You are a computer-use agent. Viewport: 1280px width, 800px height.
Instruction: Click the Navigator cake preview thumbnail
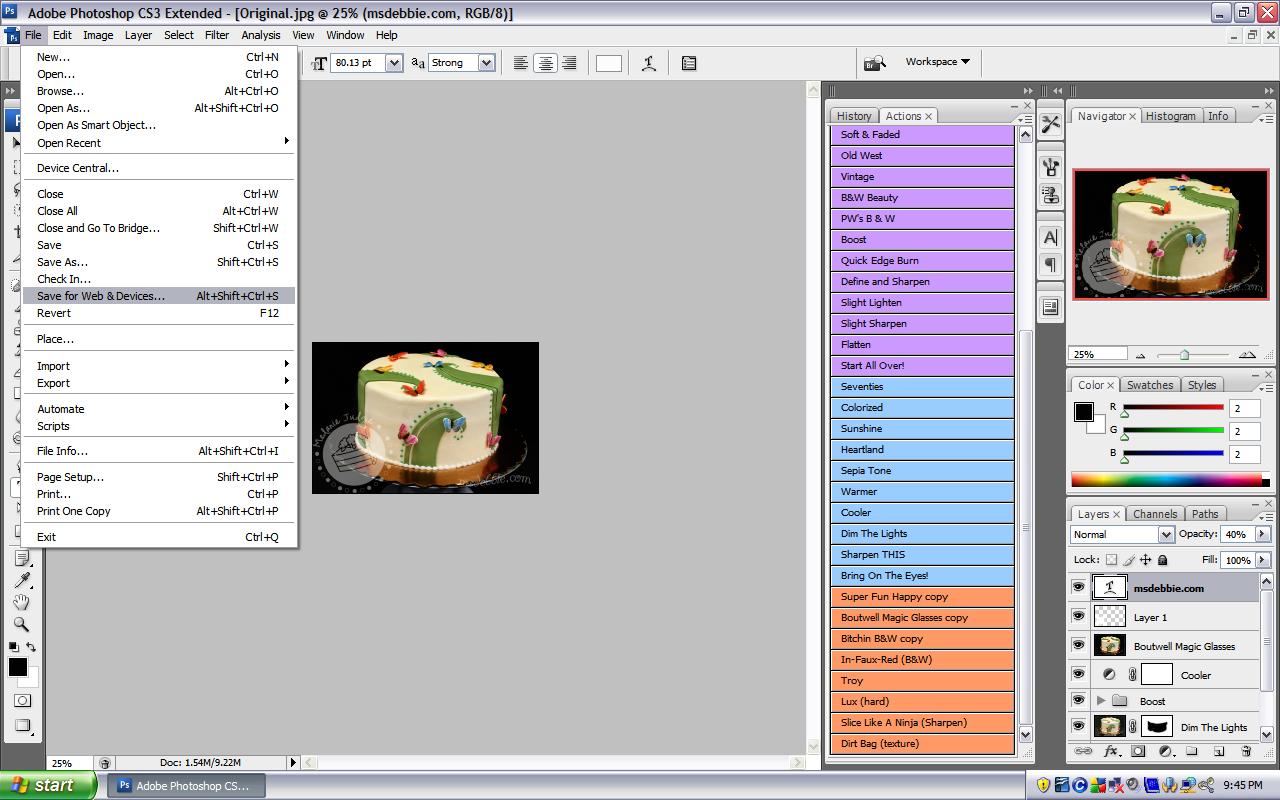click(1170, 233)
